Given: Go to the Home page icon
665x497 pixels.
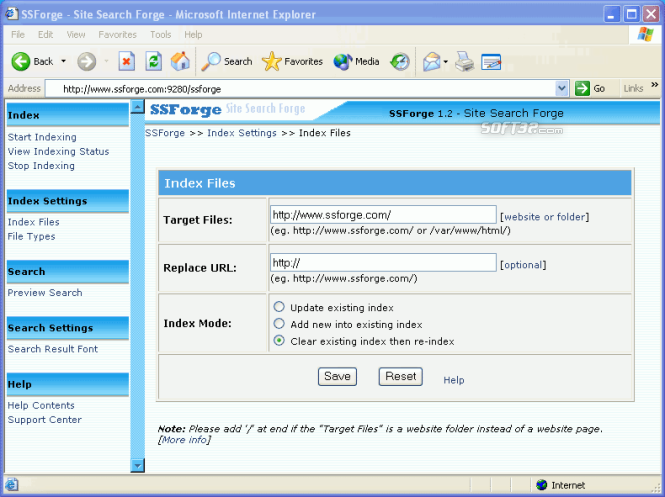Looking at the screenshot, I should [180, 61].
